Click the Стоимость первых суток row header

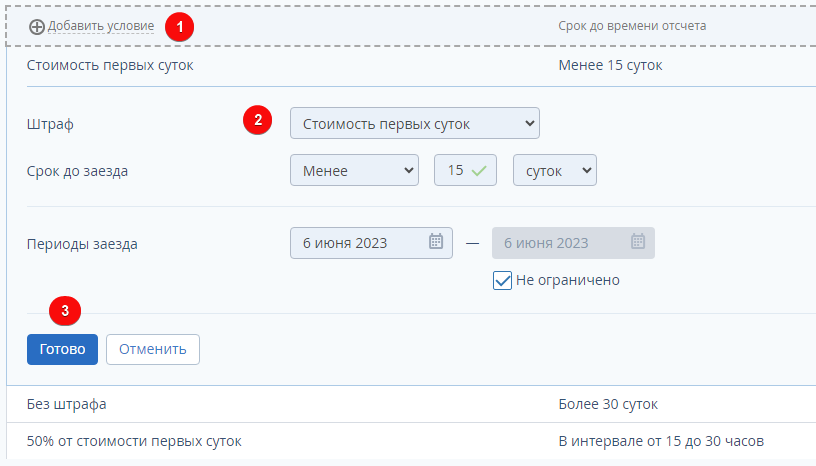pyautogui.click(x=110, y=66)
